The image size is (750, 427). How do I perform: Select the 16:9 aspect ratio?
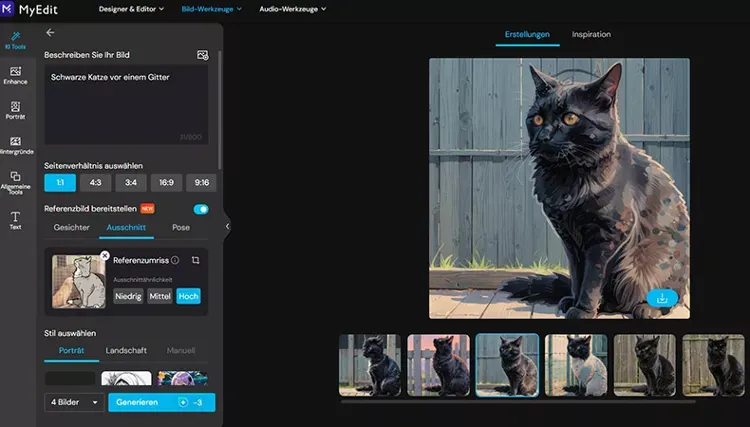(166, 183)
